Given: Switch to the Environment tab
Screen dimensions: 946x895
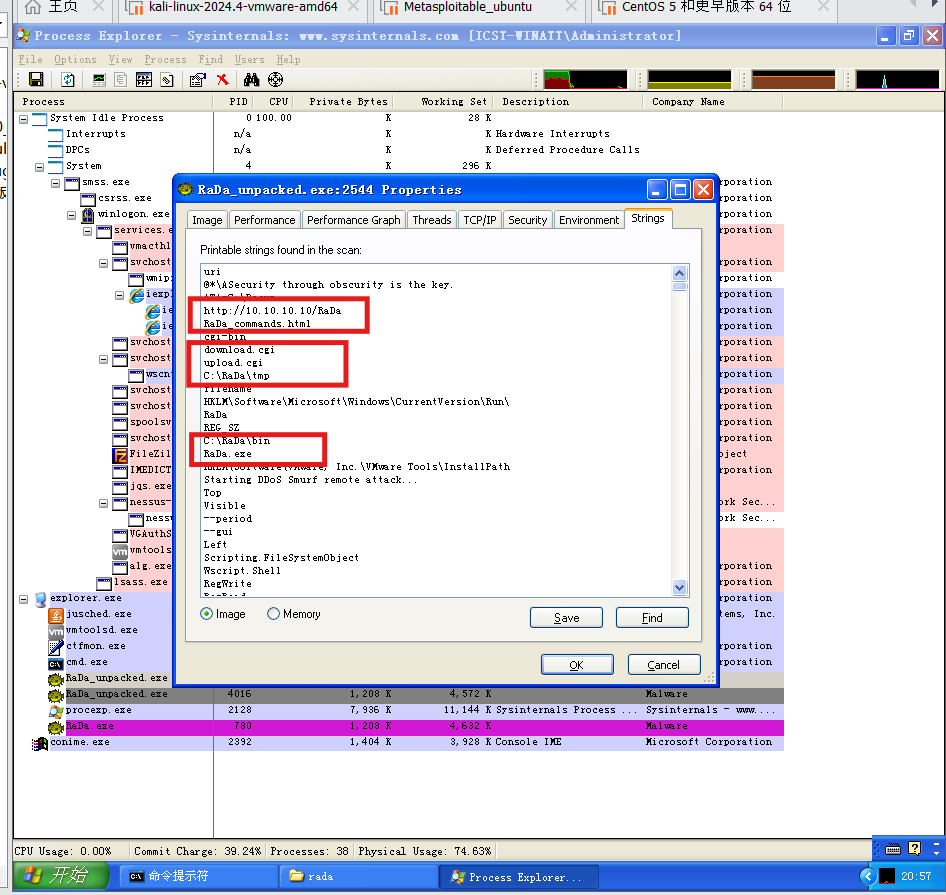Looking at the screenshot, I should click(589, 220).
